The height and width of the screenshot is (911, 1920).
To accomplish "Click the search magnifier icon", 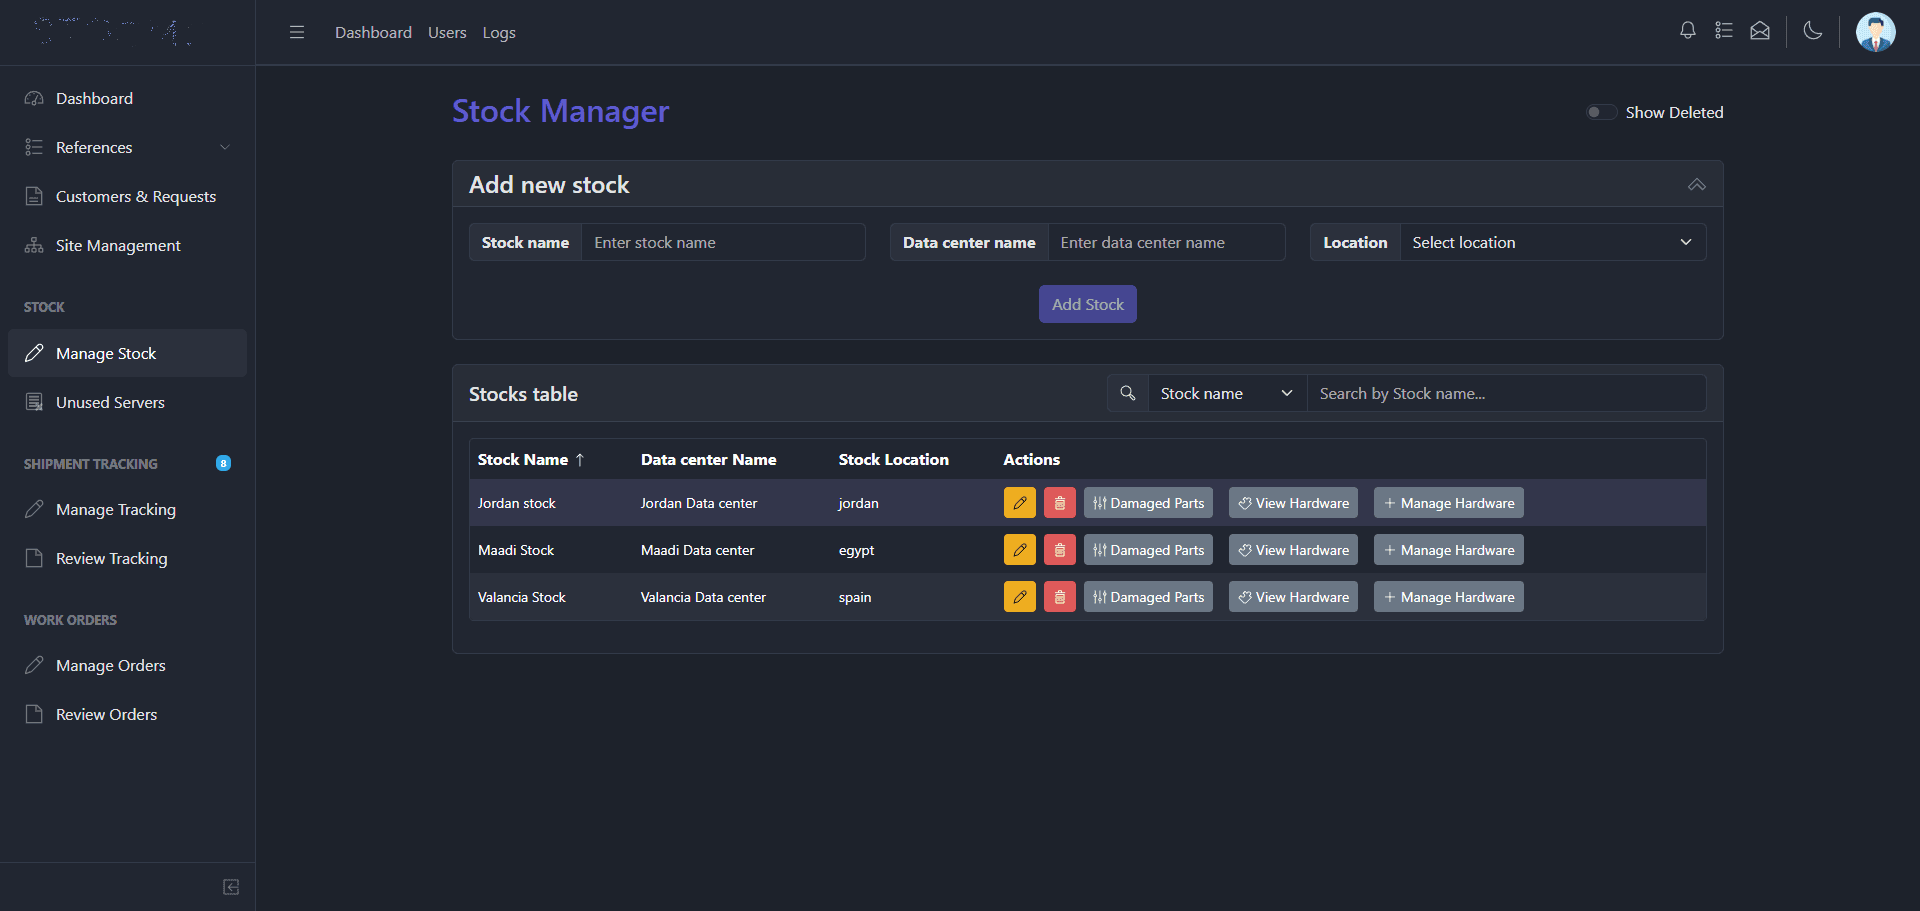I will coord(1128,393).
